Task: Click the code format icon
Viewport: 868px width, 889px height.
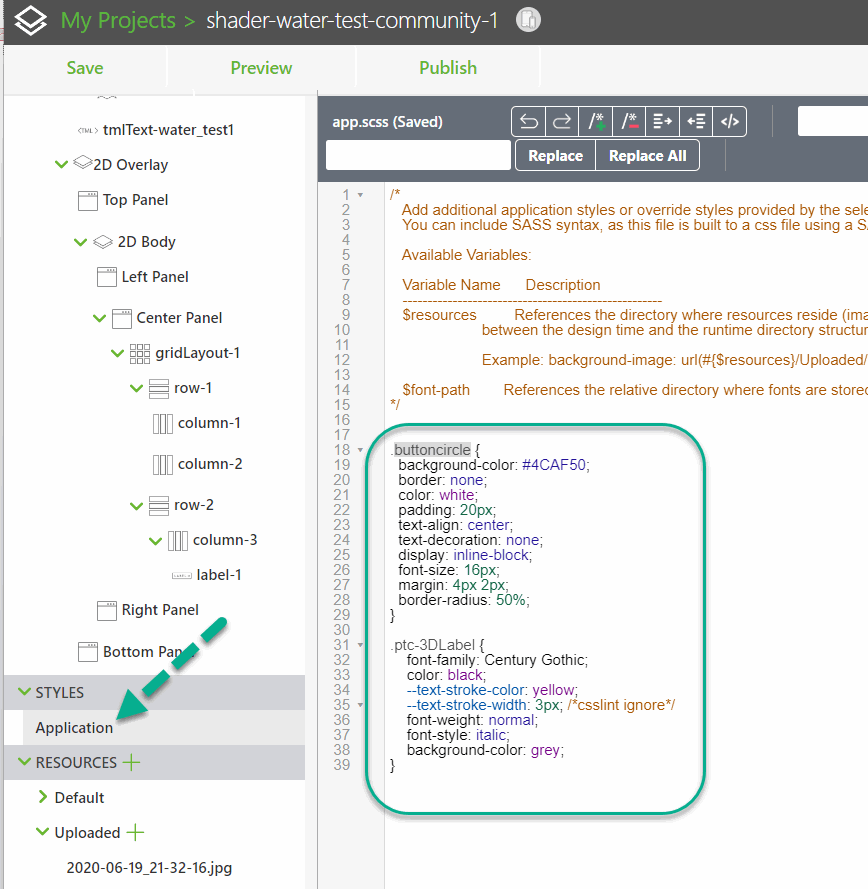Action: [730, 122]
